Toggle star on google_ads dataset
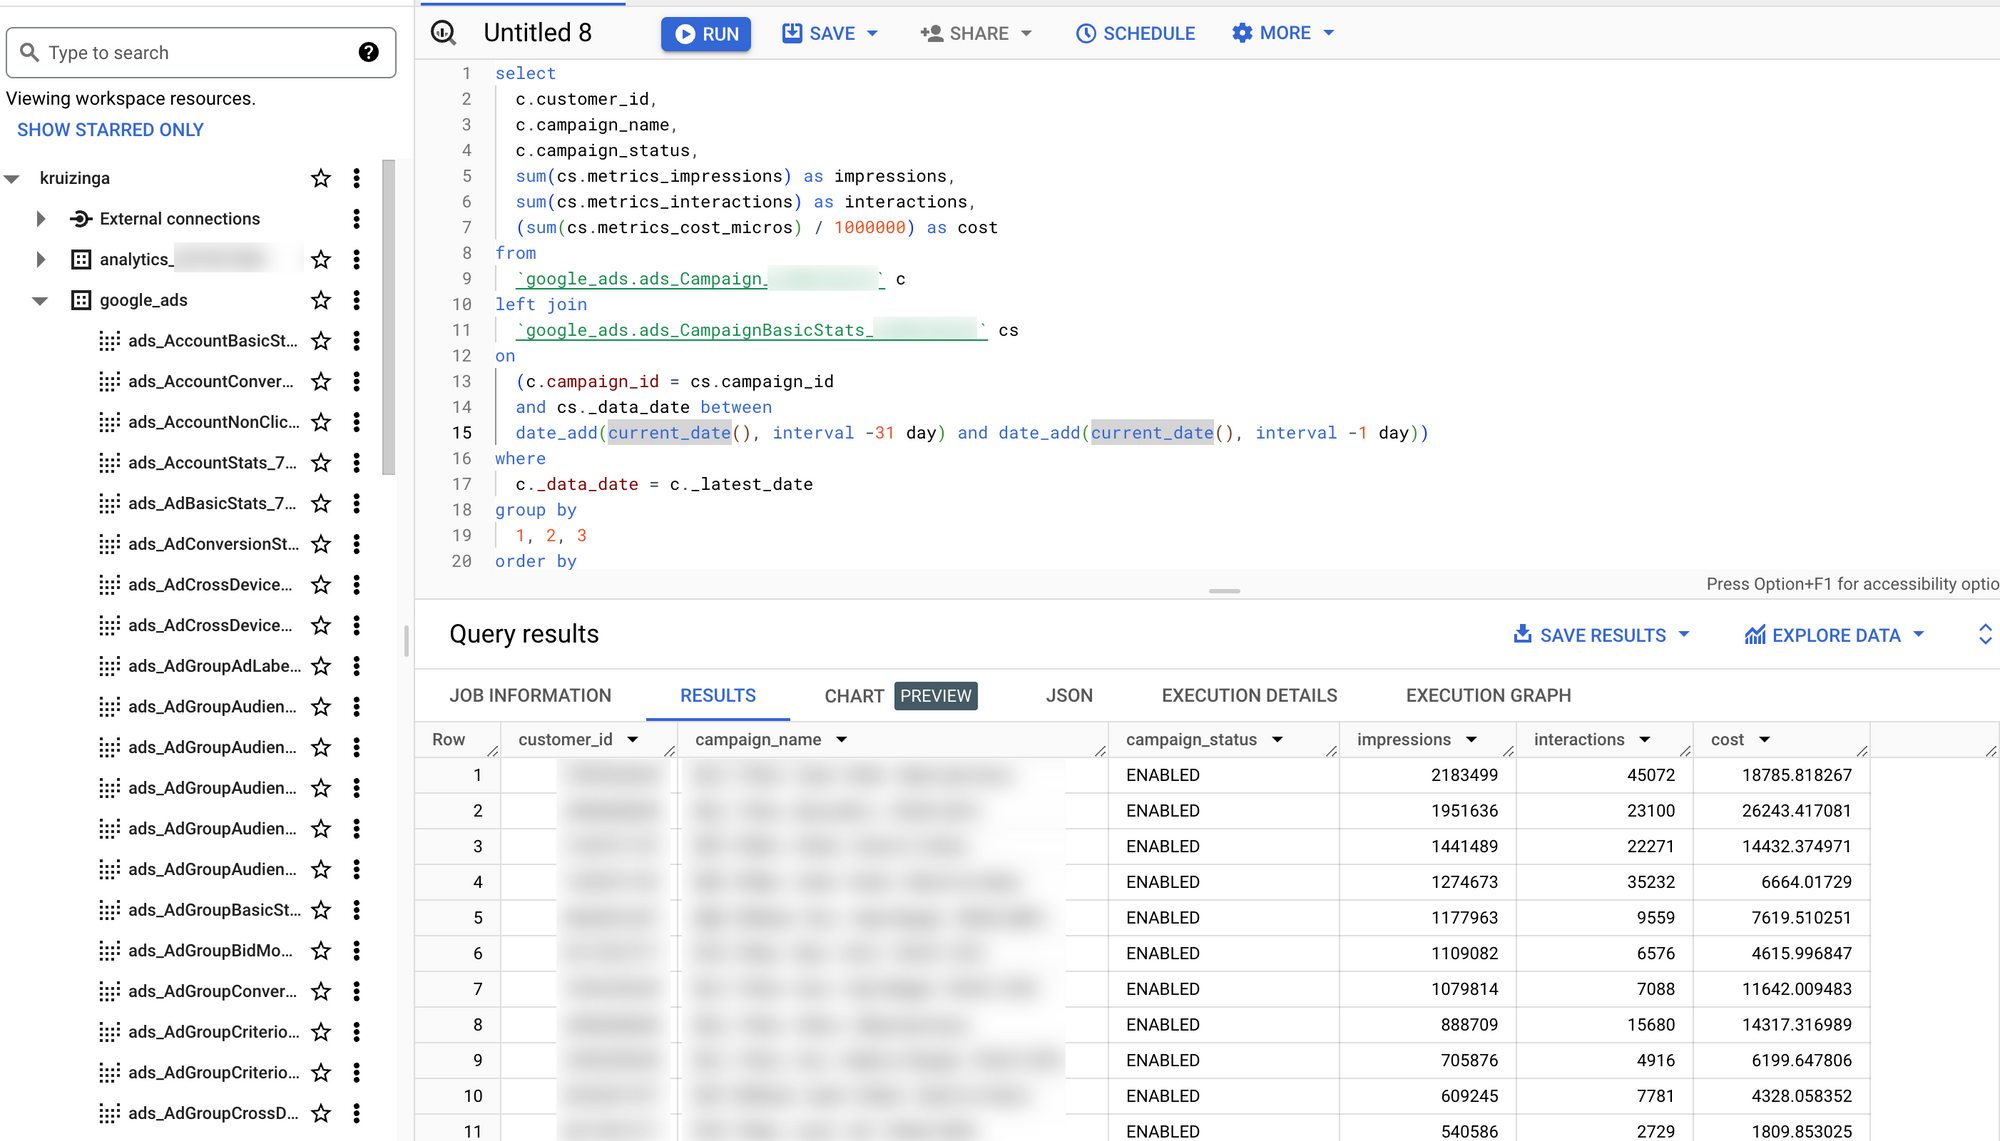 tap(319, 299)
